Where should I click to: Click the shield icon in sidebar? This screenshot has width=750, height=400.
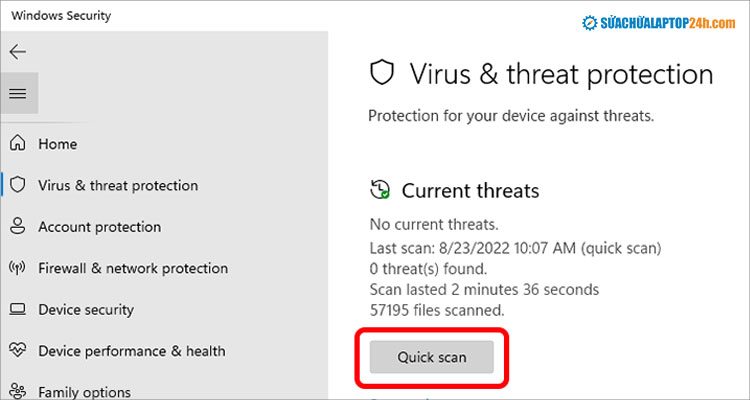pyautogui.click(x=18, y=185)
